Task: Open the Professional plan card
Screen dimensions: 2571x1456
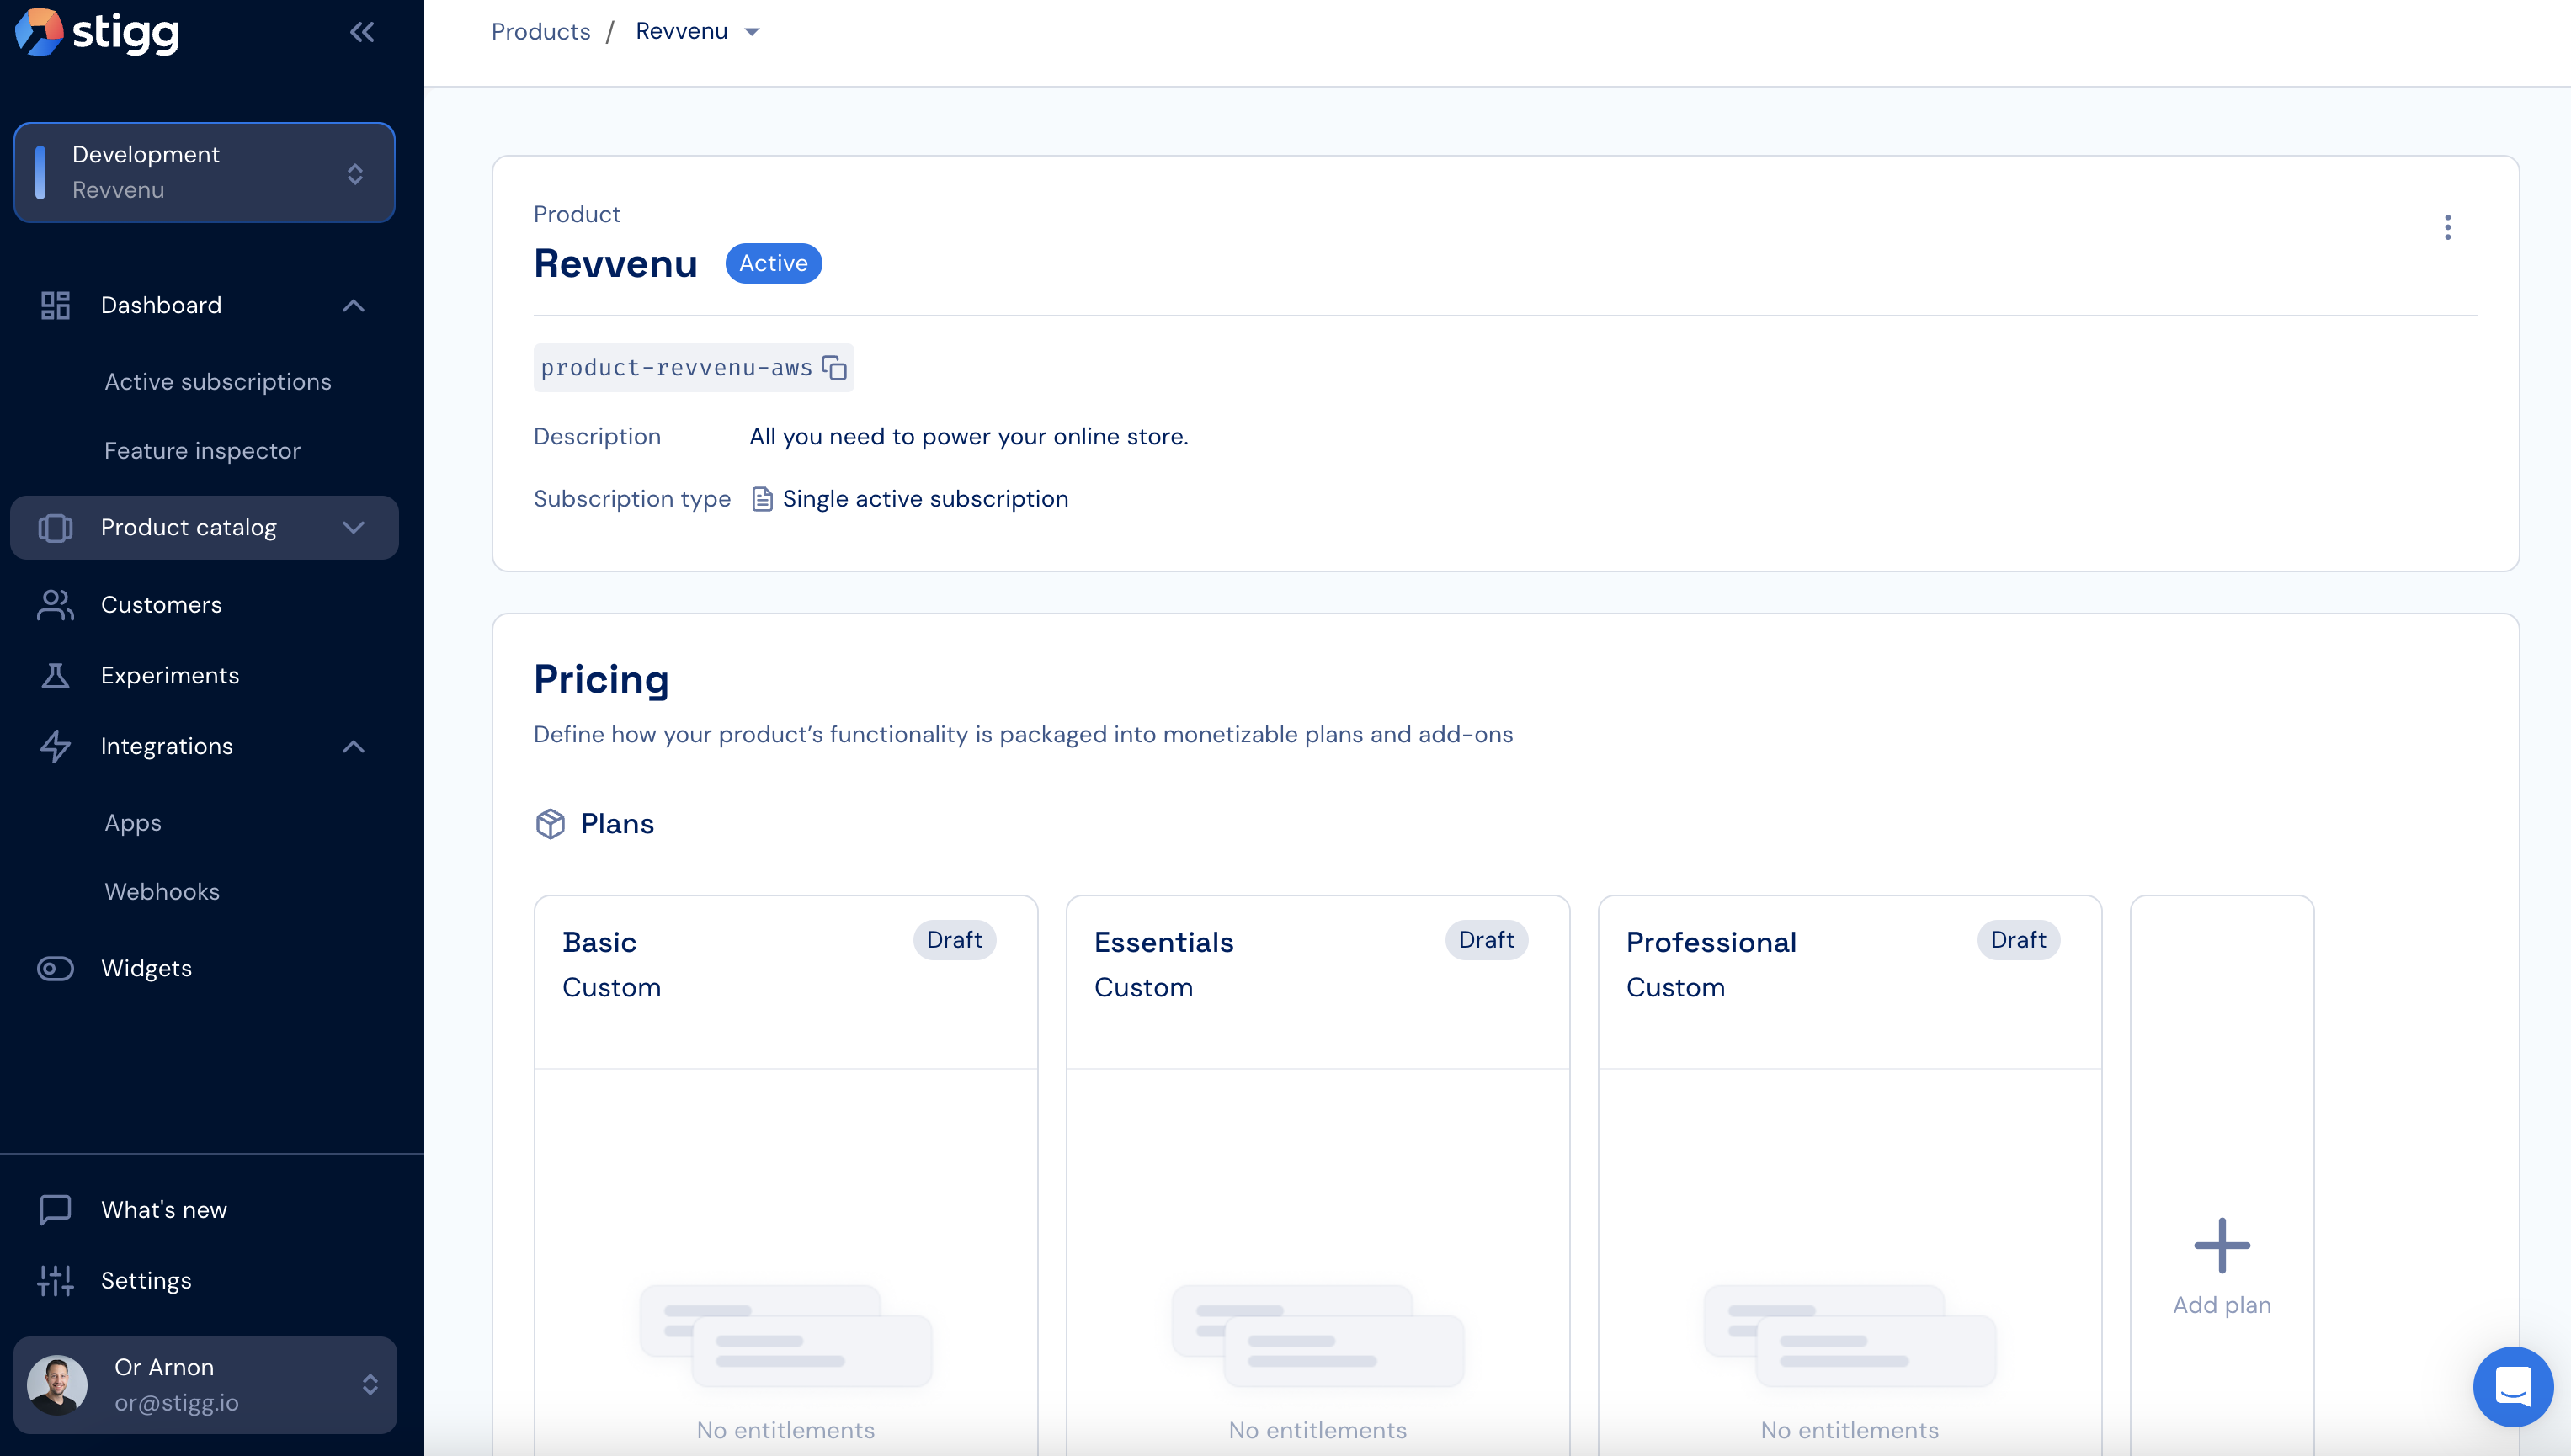Action: (1850, 1175)
